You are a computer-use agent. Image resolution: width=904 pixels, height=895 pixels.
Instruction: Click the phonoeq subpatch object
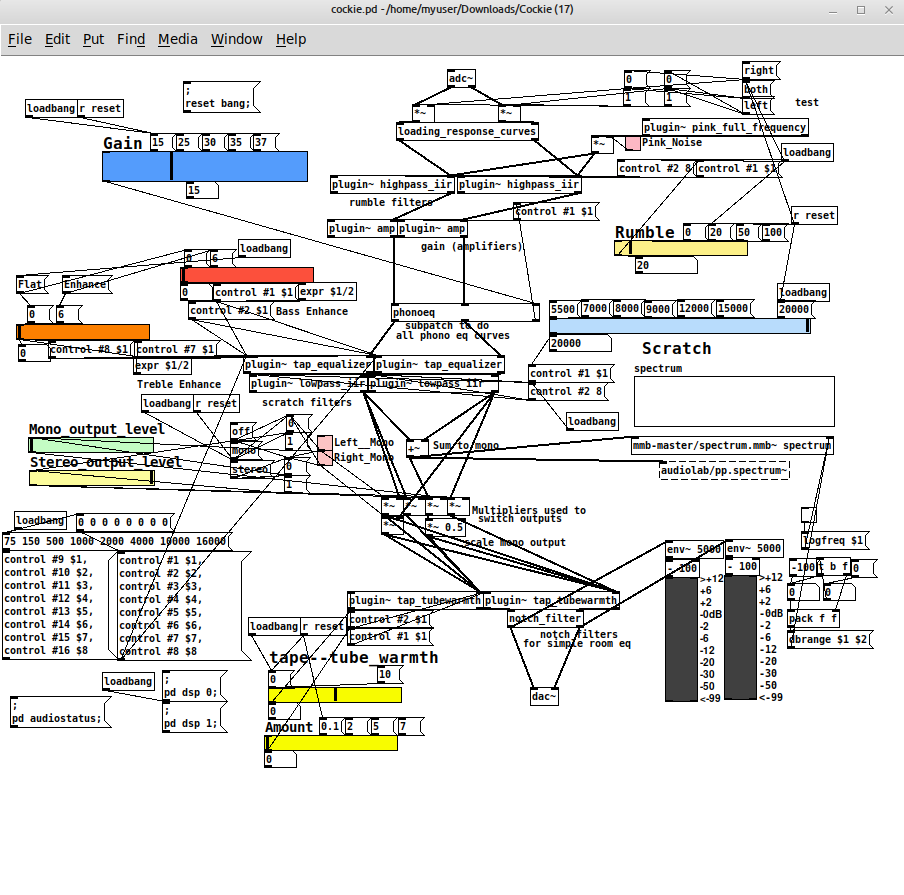(x=465, y=313)
